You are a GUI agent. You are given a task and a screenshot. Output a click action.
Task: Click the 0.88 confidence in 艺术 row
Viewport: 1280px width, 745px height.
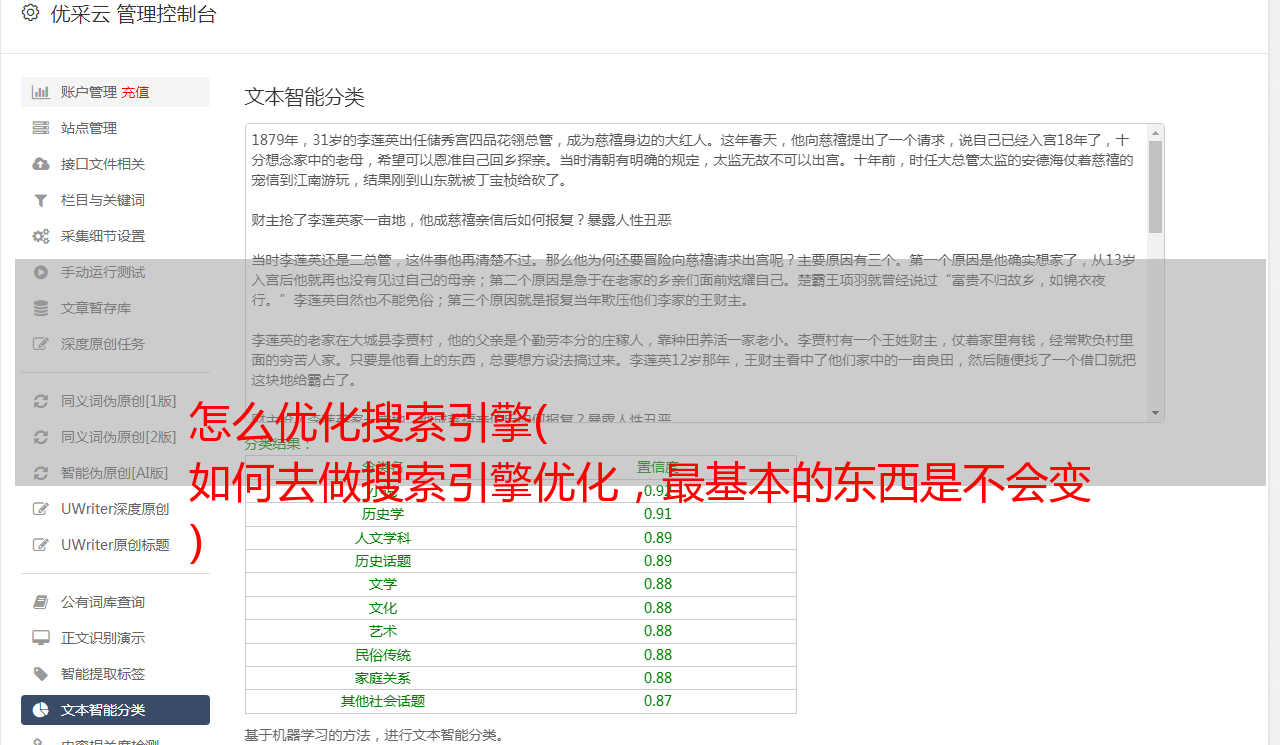click(x=658, y=631)
